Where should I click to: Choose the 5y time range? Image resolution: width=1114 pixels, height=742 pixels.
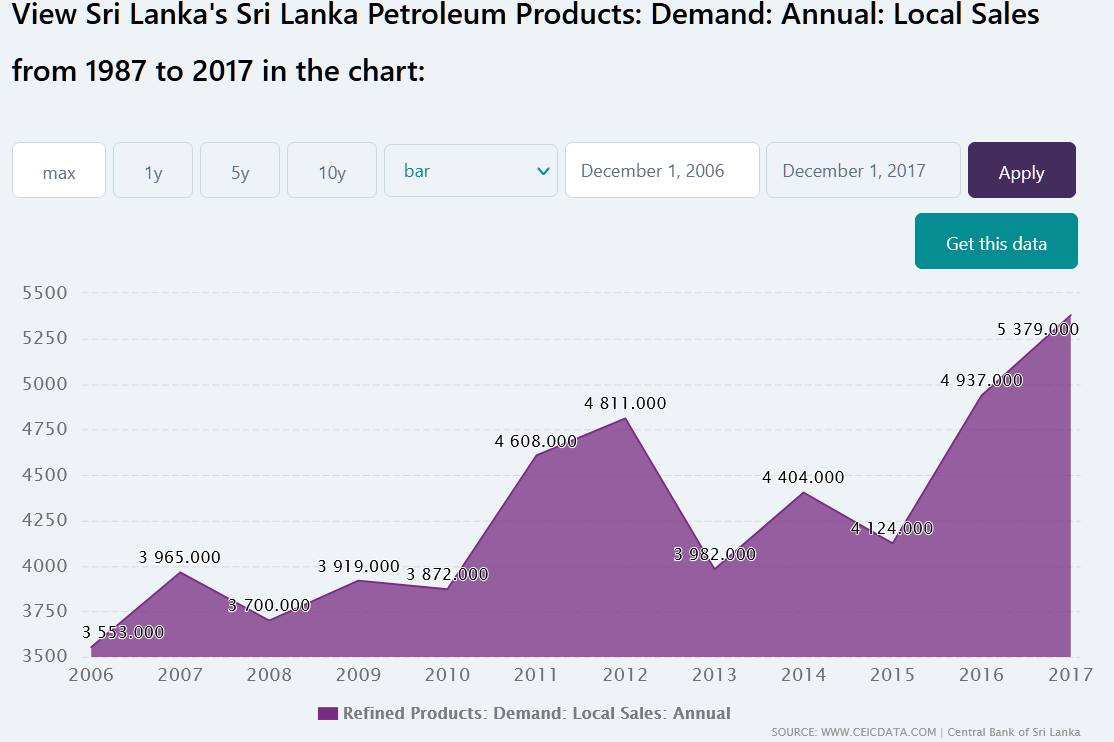tap(240, 171)
